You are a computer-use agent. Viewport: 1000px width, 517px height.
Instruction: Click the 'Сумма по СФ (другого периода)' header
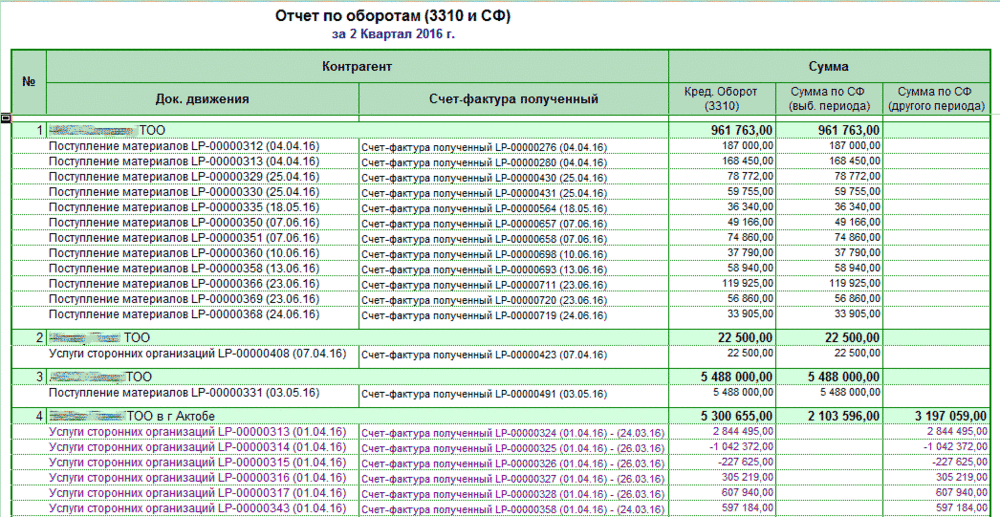pos(937,99)
